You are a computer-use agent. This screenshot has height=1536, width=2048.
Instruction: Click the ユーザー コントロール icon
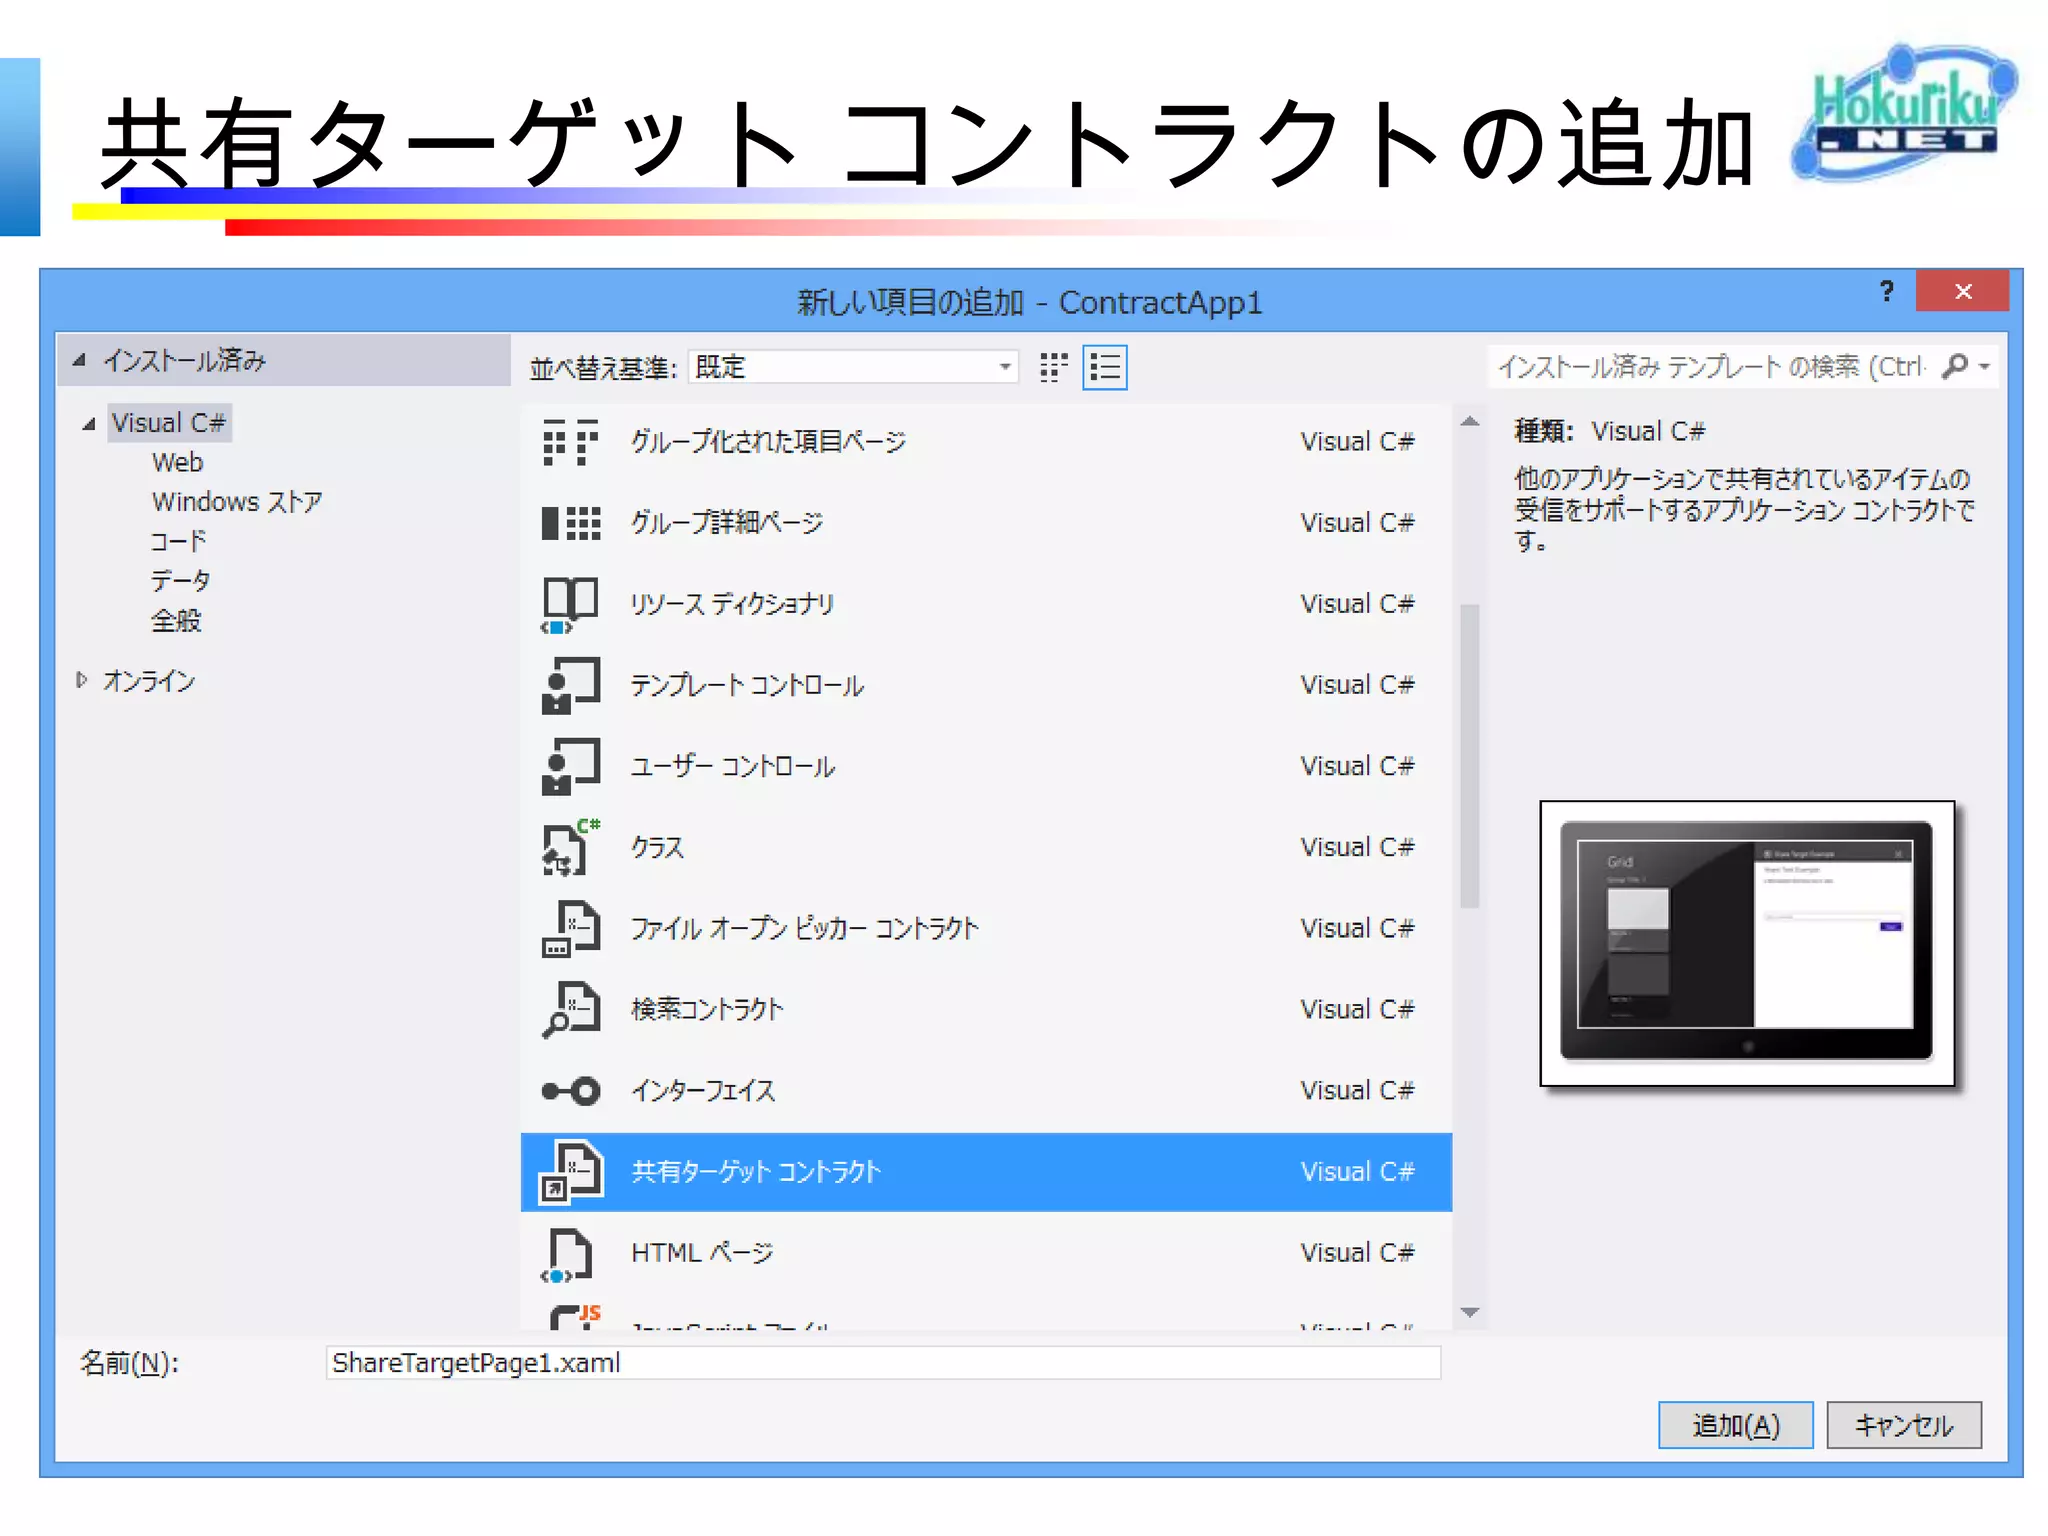570,766
